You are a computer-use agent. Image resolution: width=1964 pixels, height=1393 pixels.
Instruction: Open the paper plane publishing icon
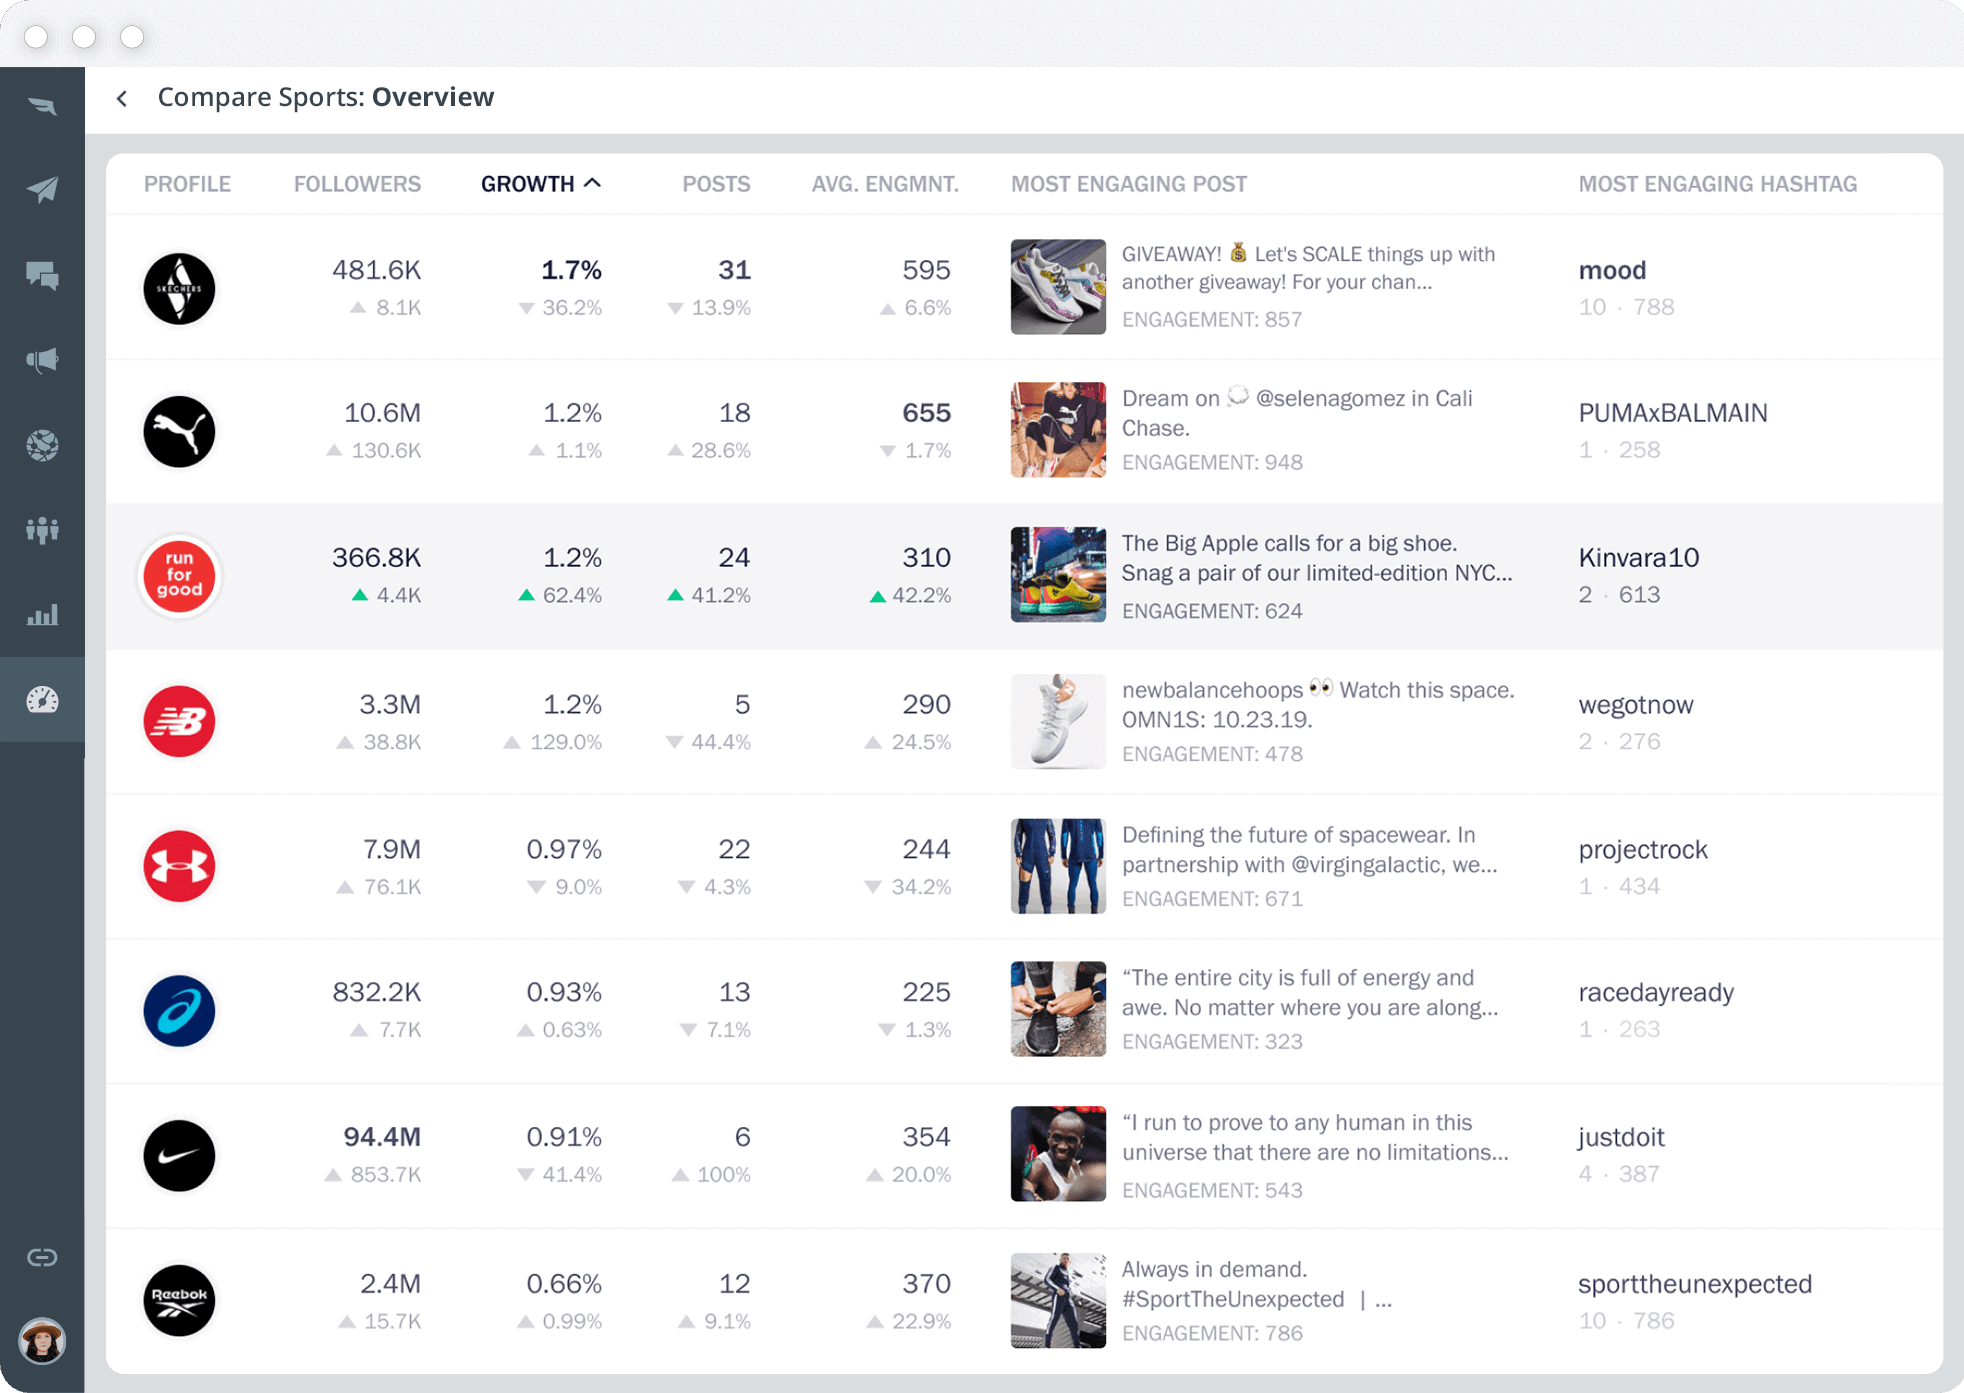42,189
